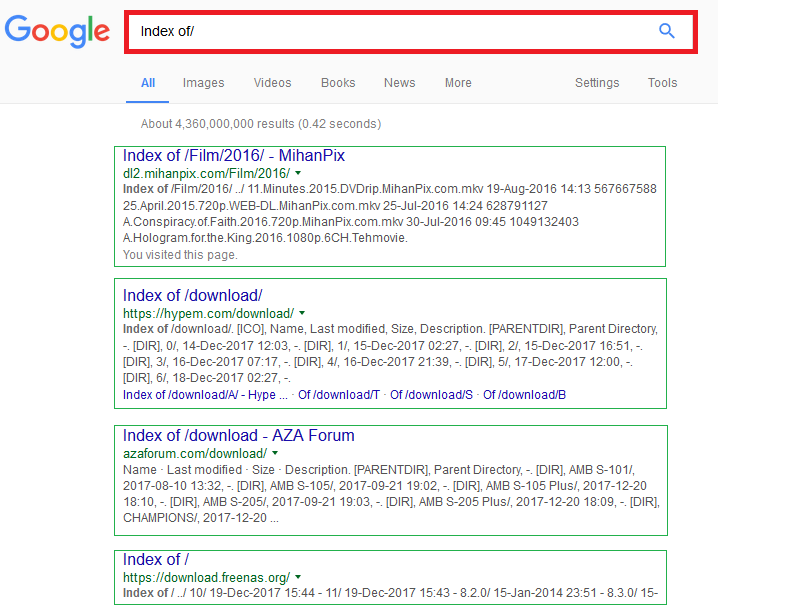The image size is (785, 605).
Task: Switch to the Images tab
Action: click(x=203, y=83)
